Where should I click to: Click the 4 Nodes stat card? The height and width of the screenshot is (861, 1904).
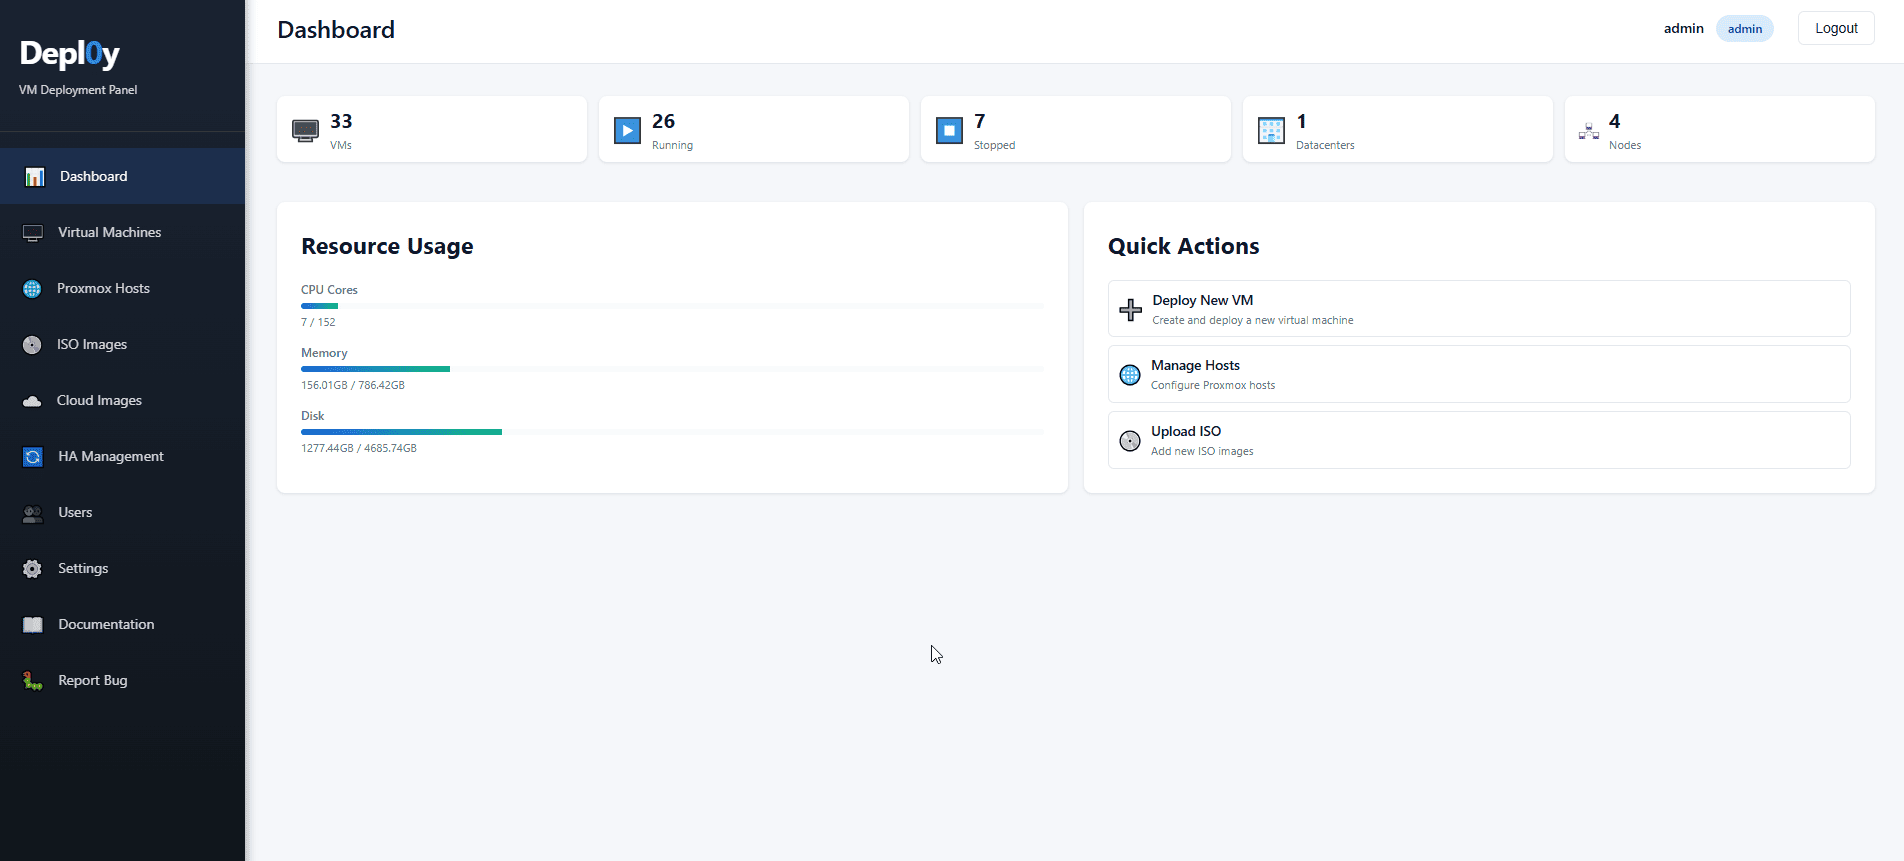(1720, 129)
